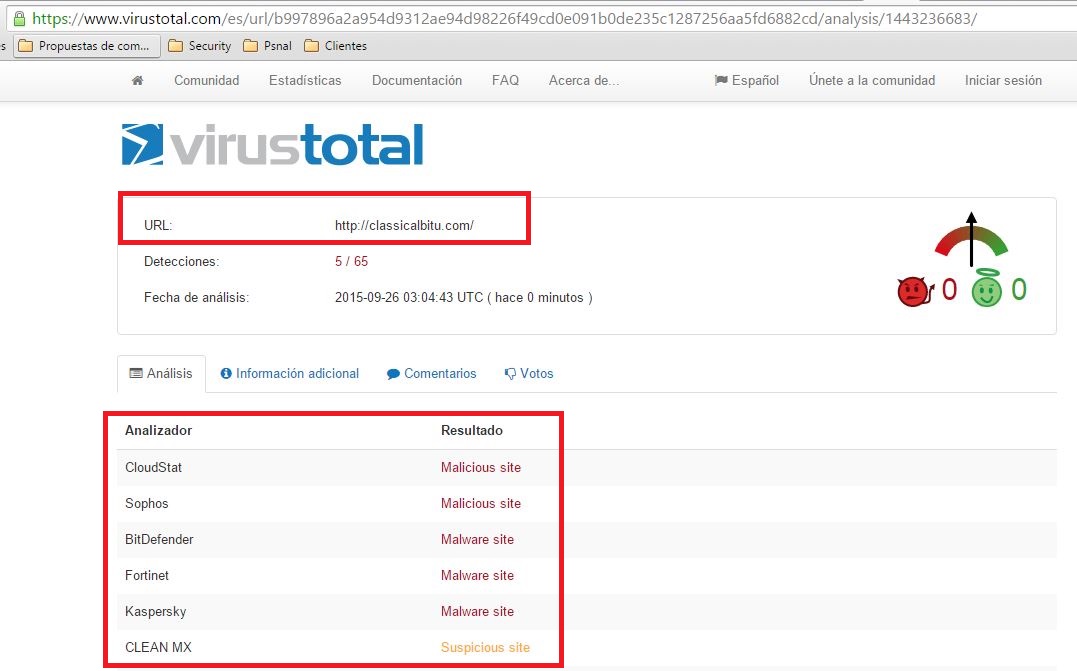Open the Comentarios tab
The image size is (1077, 671).
click(431, 374)
